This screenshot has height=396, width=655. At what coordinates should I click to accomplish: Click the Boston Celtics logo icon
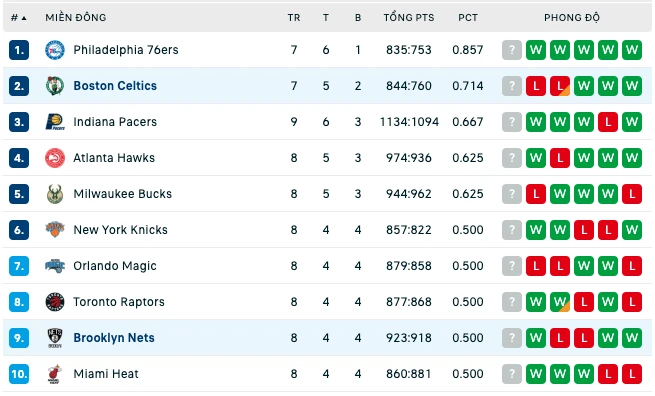tap(55, 86)
